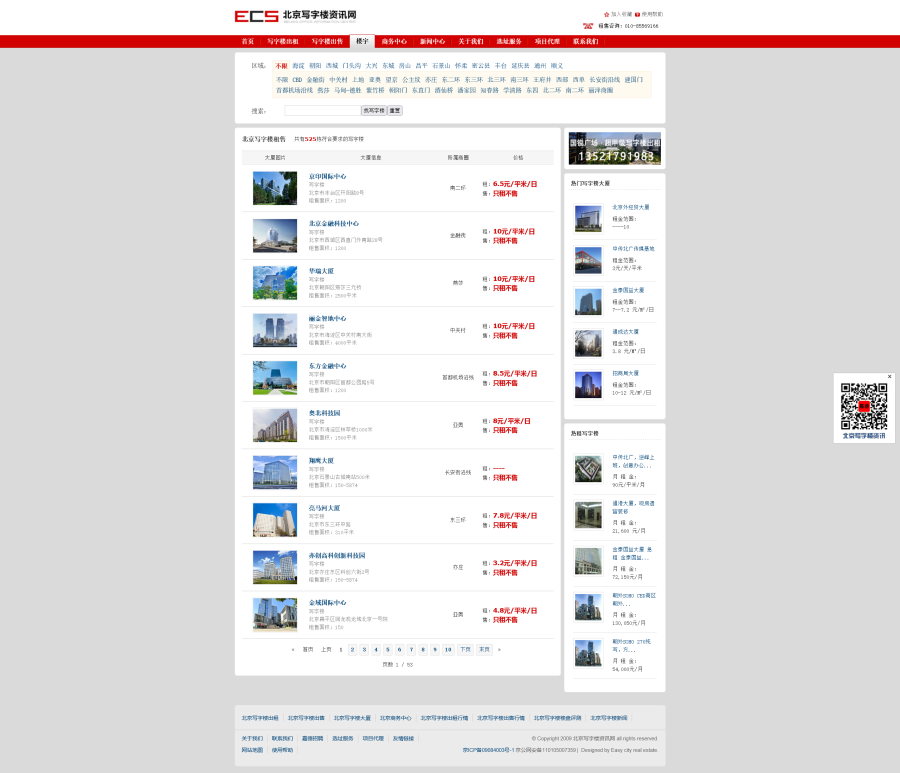Click the 下页 next page button

coord(465,649)
